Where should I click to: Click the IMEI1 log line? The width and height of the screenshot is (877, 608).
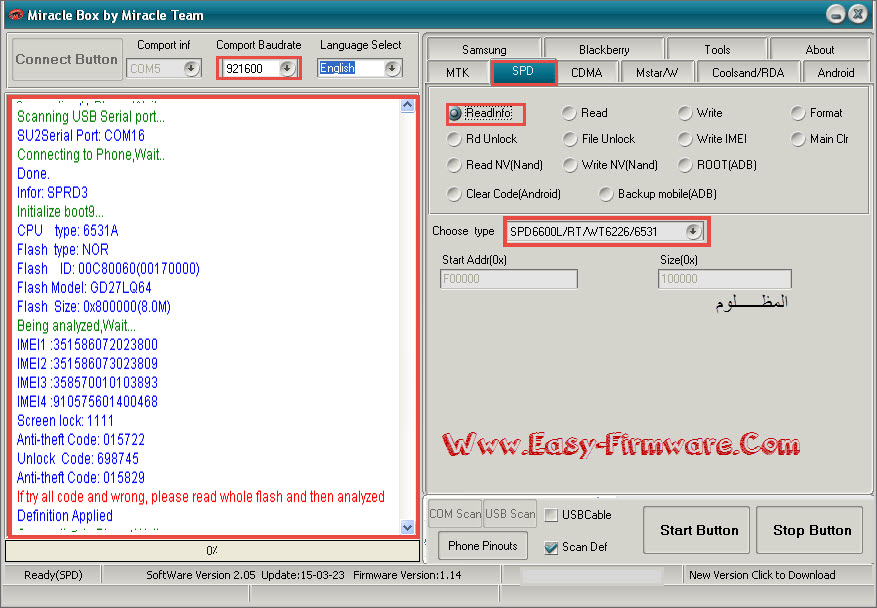[x=87, y=345]
